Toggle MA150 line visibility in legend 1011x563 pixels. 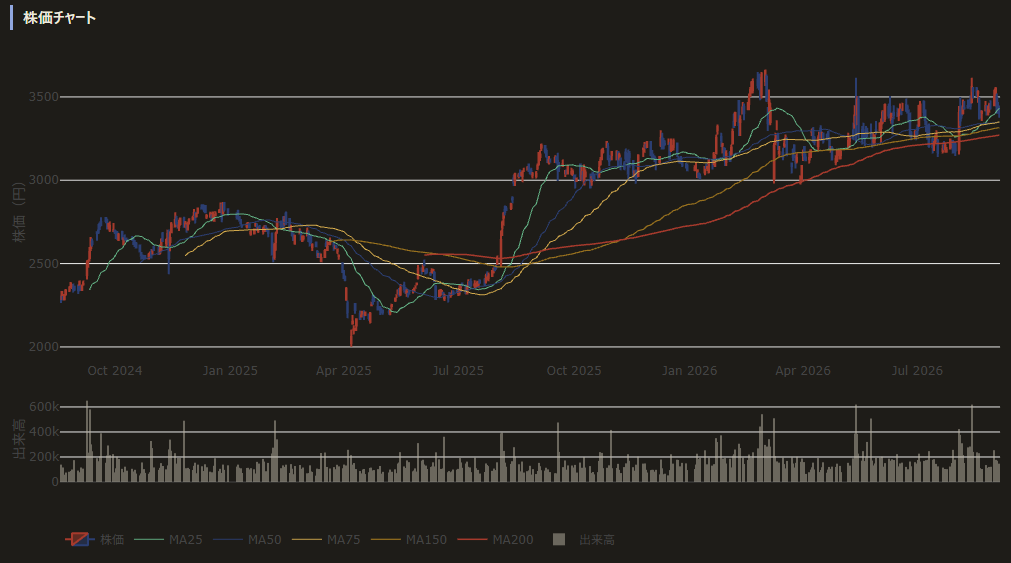pos(409,540)
